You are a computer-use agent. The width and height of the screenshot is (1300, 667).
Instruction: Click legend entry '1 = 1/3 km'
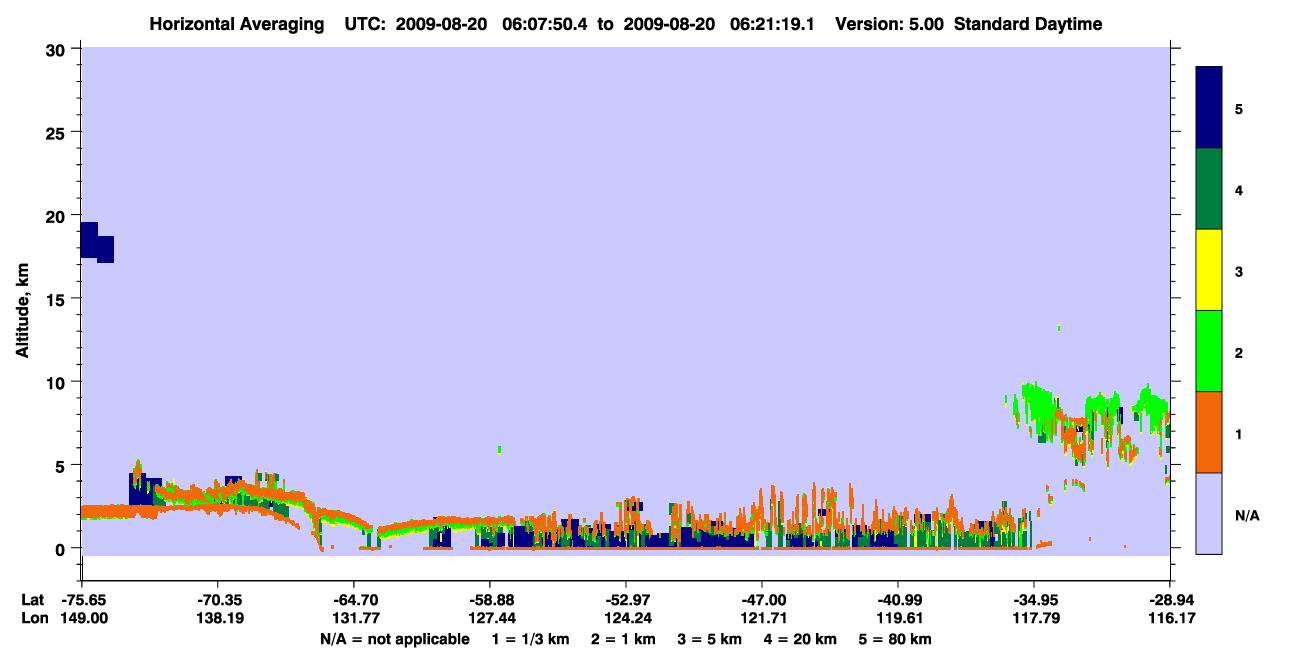coord(531,639)
